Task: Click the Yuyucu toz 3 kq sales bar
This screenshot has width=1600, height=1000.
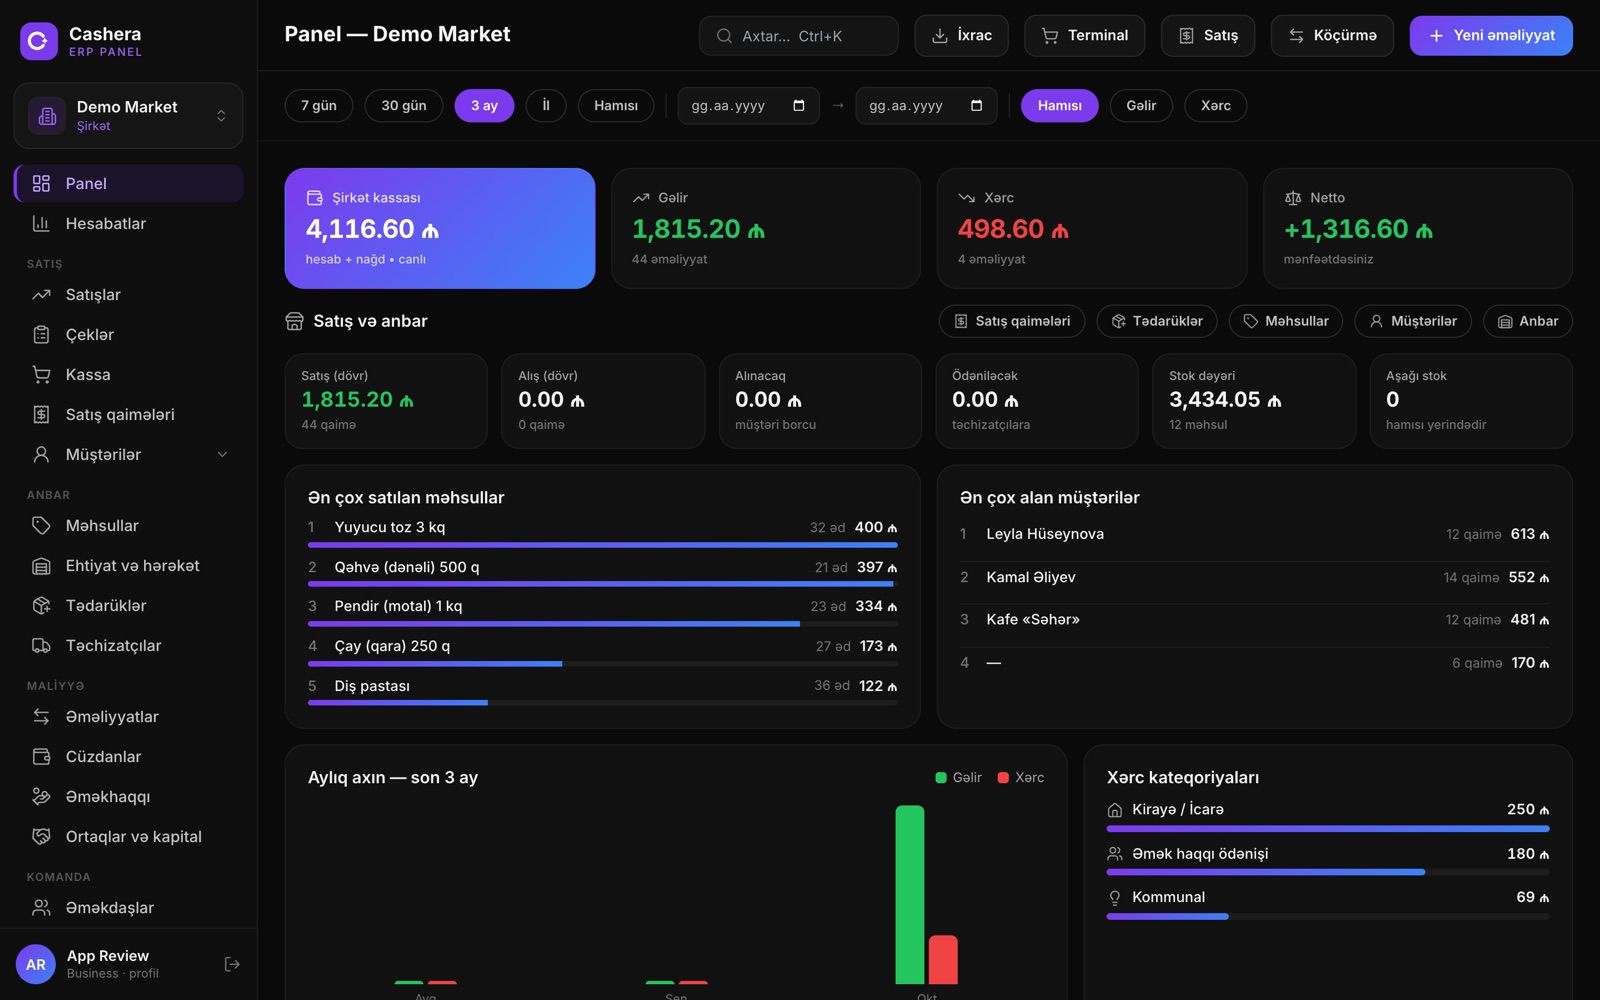Action: (602, 545)
